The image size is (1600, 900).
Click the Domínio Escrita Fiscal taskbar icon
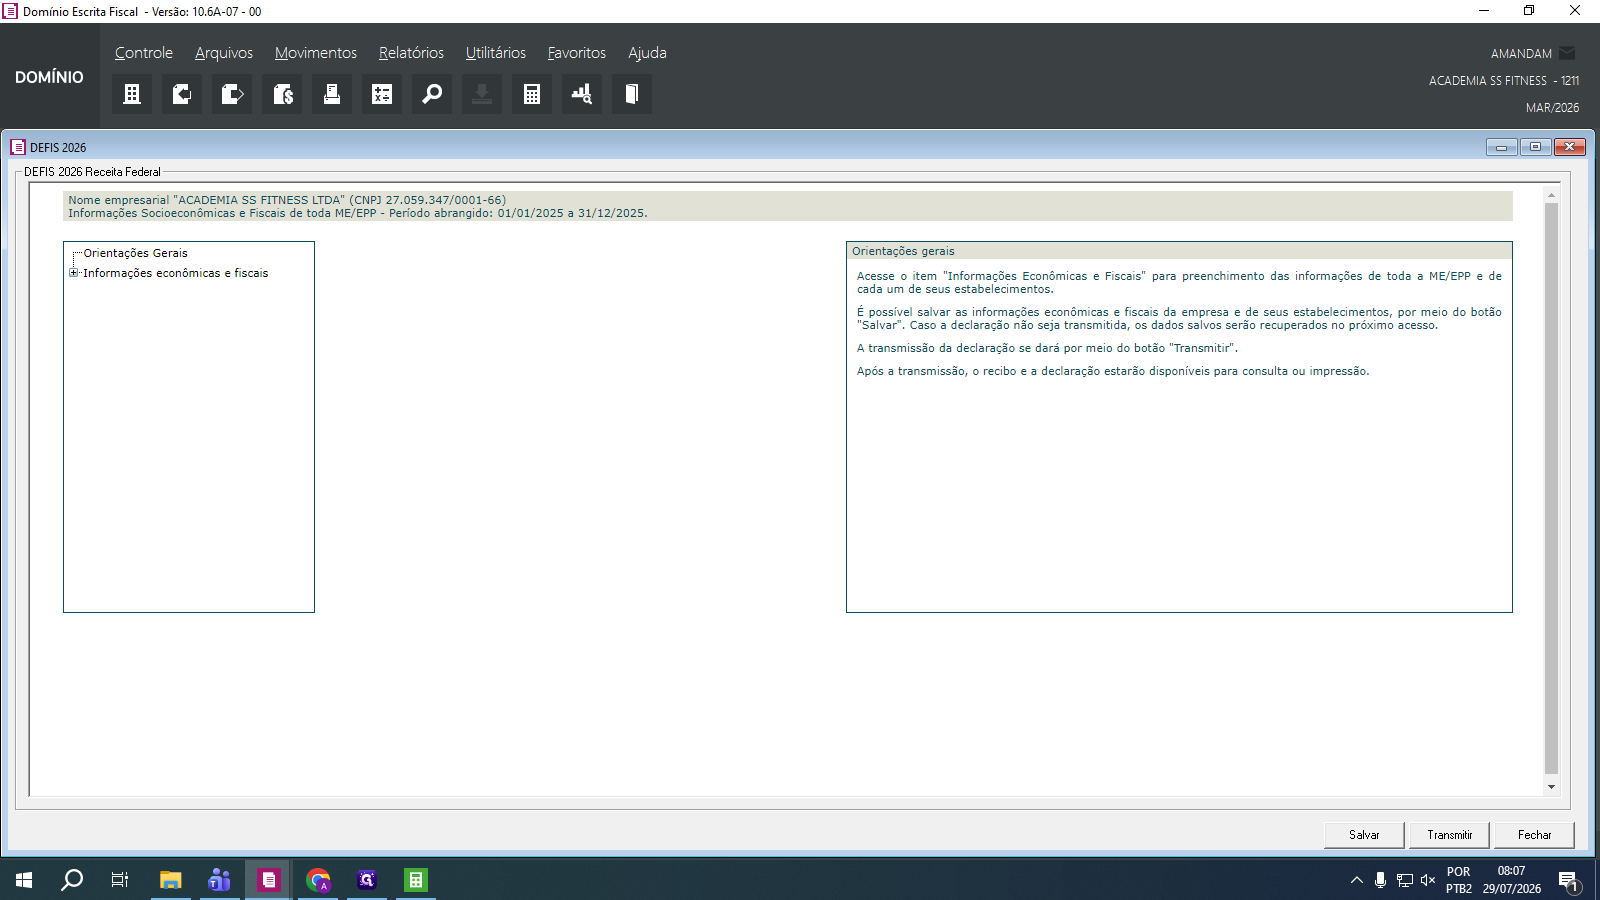(268, 880)
